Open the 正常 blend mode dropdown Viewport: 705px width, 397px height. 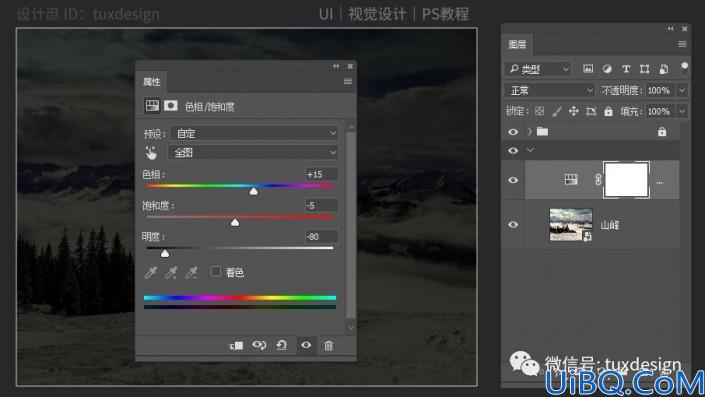[x=549, y=90]
